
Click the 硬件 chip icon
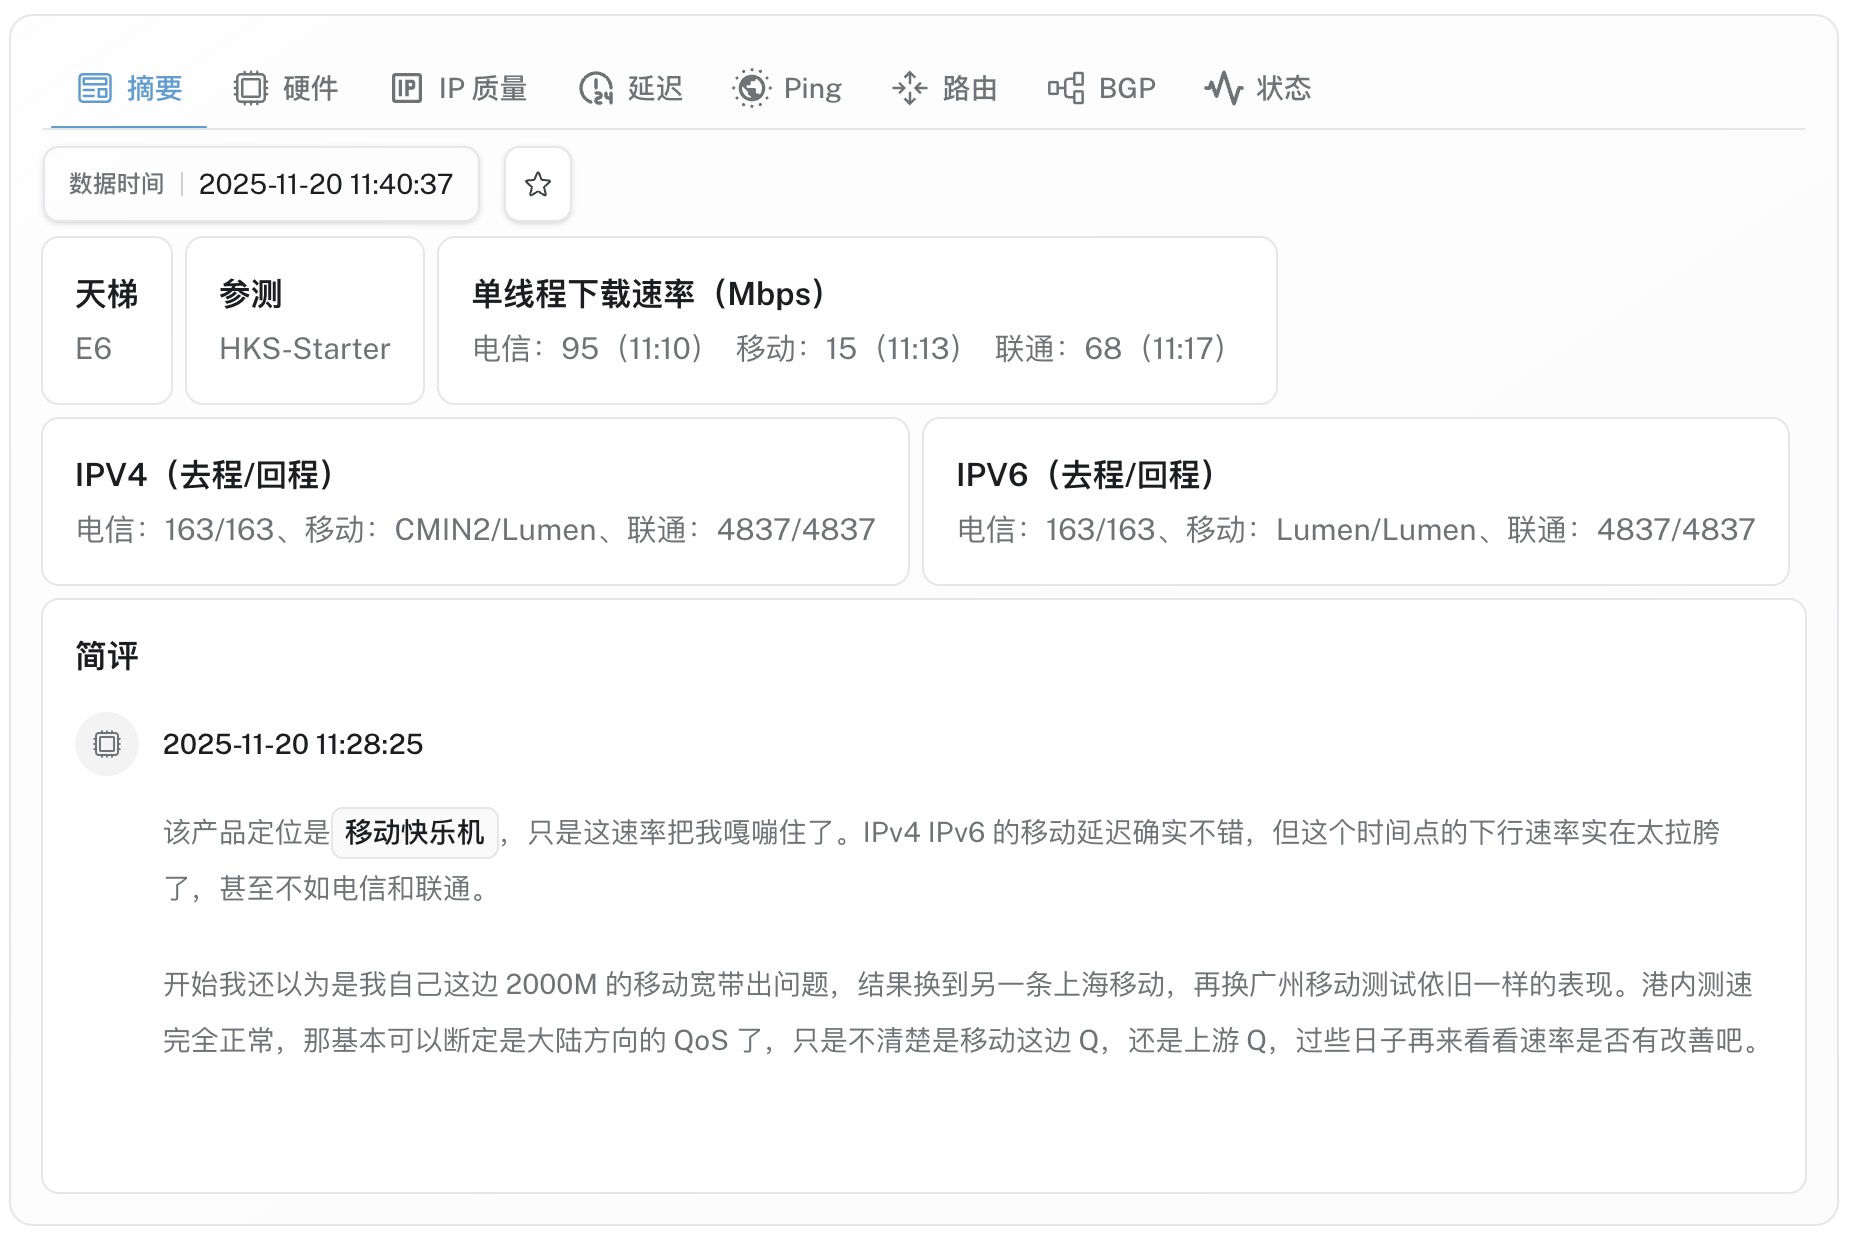click(250, 88)
